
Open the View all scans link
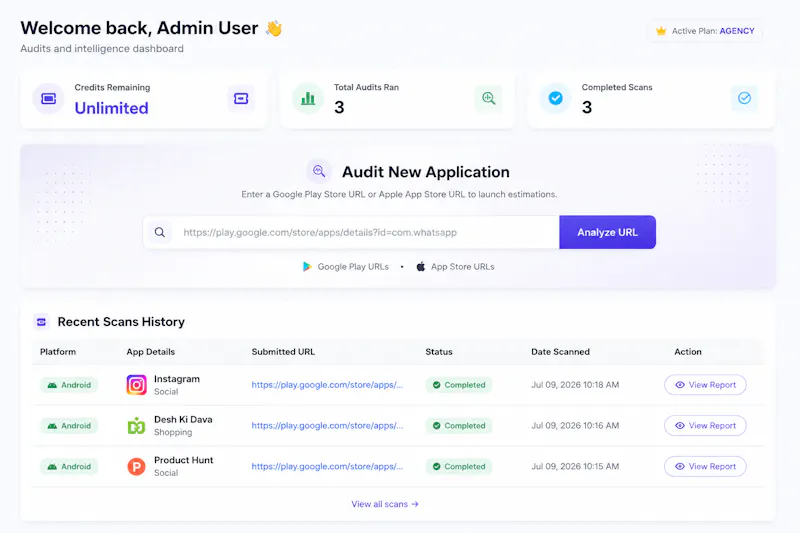coord(385,504)
